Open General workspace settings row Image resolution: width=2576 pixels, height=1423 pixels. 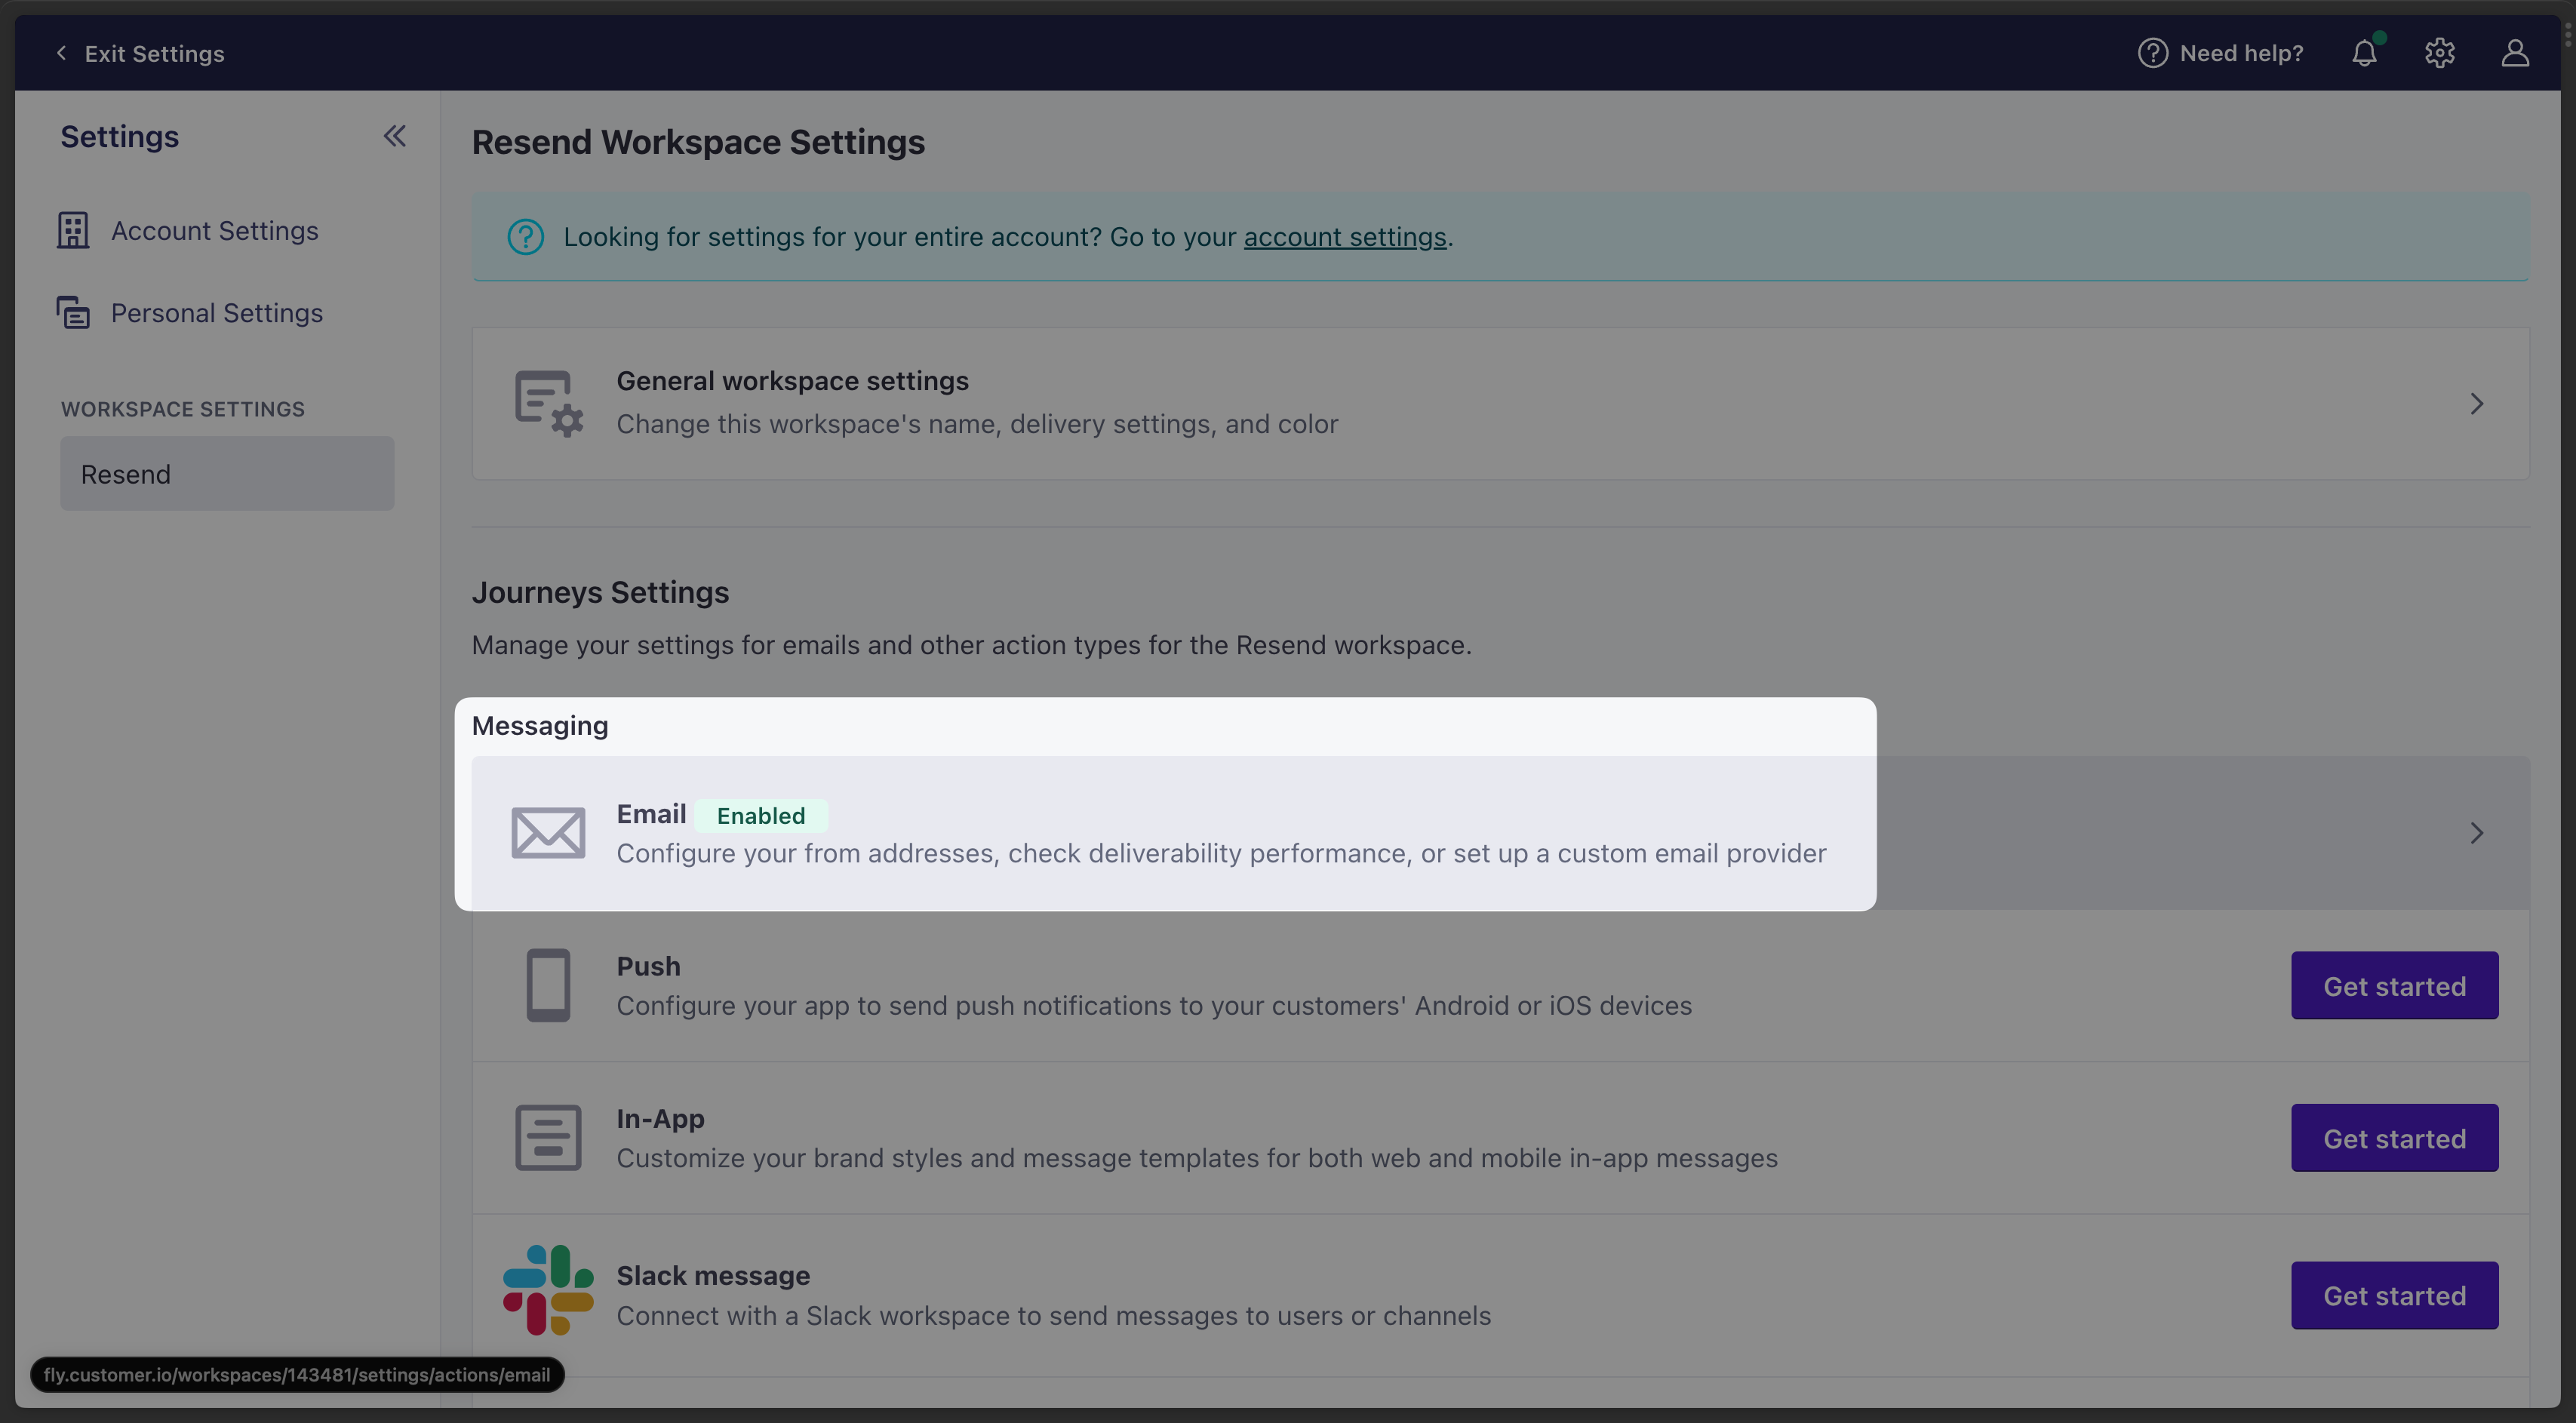[1500, 403]
